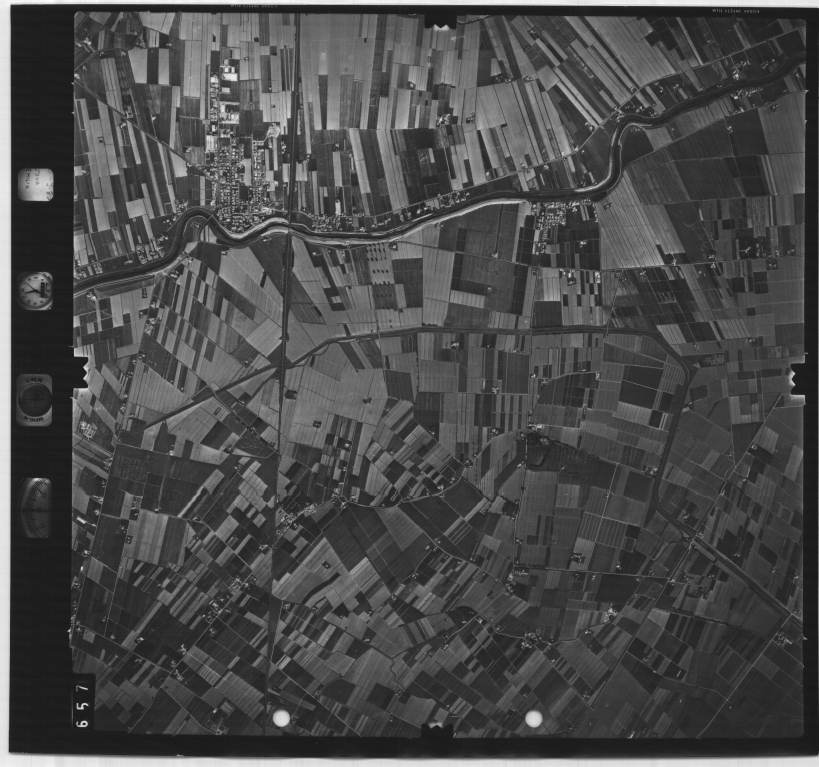Click the frame number 657
This screenshot has width=819, height=767.
(x=83, y=701)
